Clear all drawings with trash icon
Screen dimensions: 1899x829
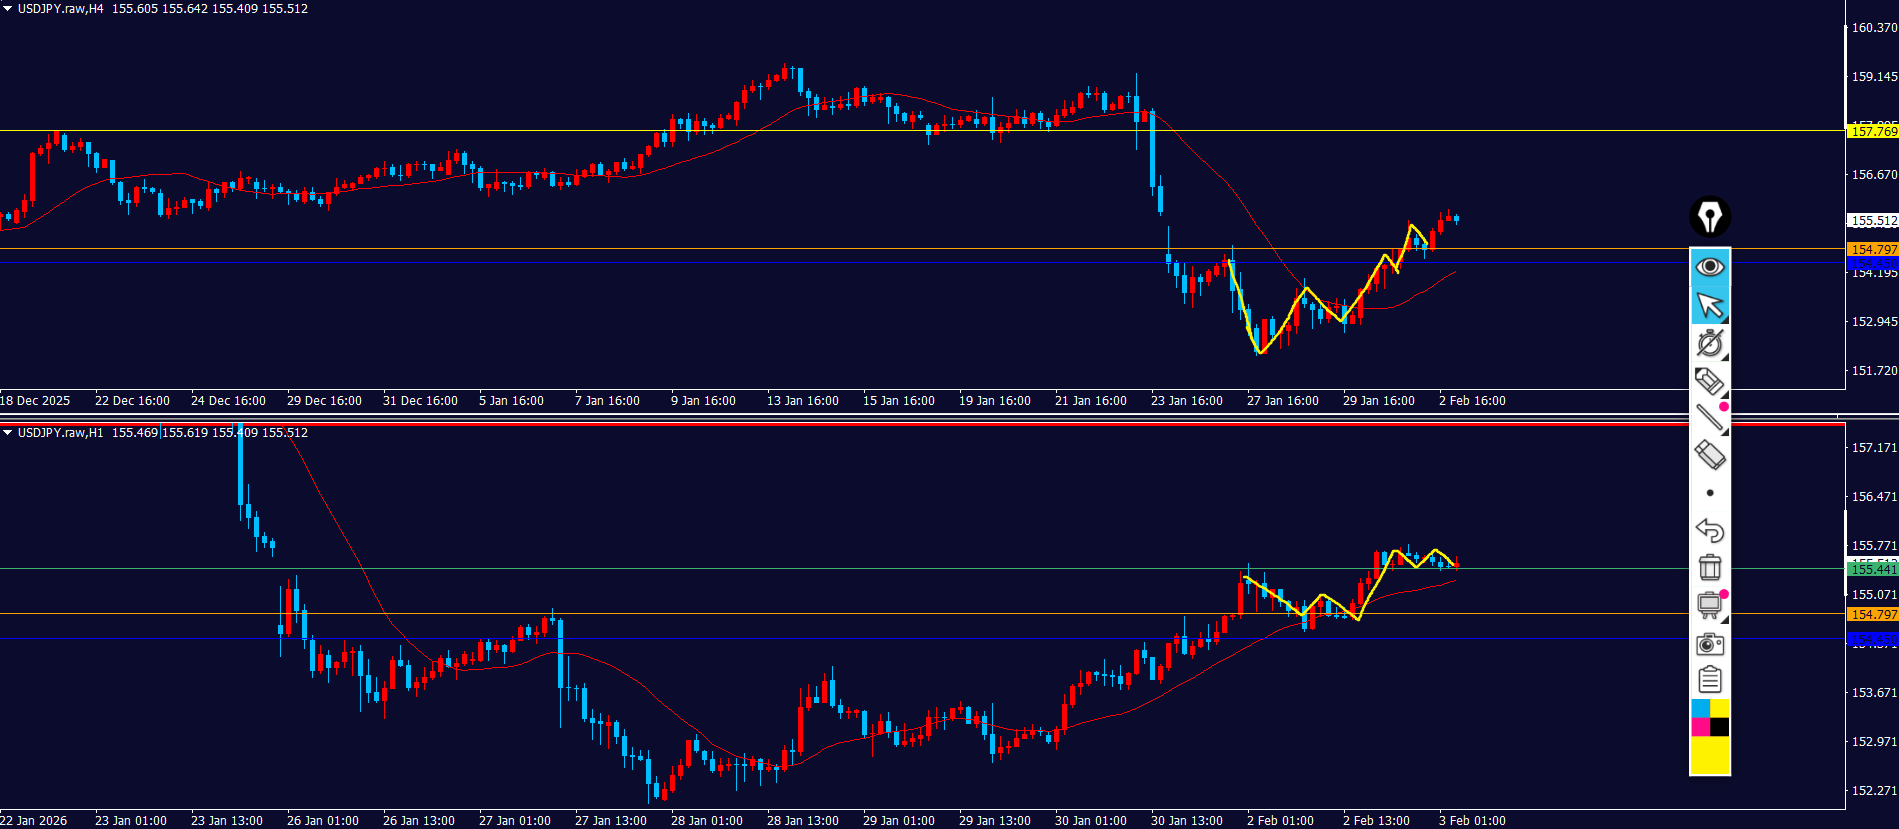tap(1709, 567)
